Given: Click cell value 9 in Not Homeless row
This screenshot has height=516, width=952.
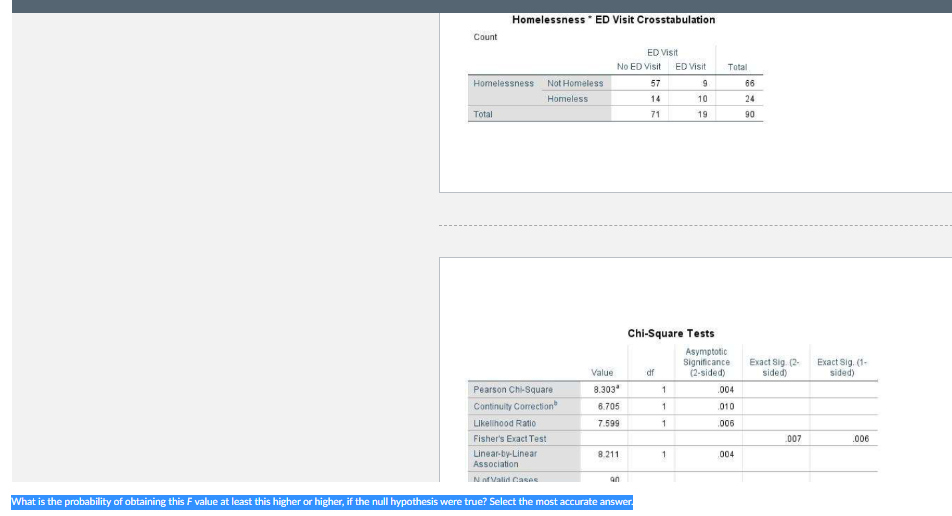Looking at the screenshot, I should 704,83.
